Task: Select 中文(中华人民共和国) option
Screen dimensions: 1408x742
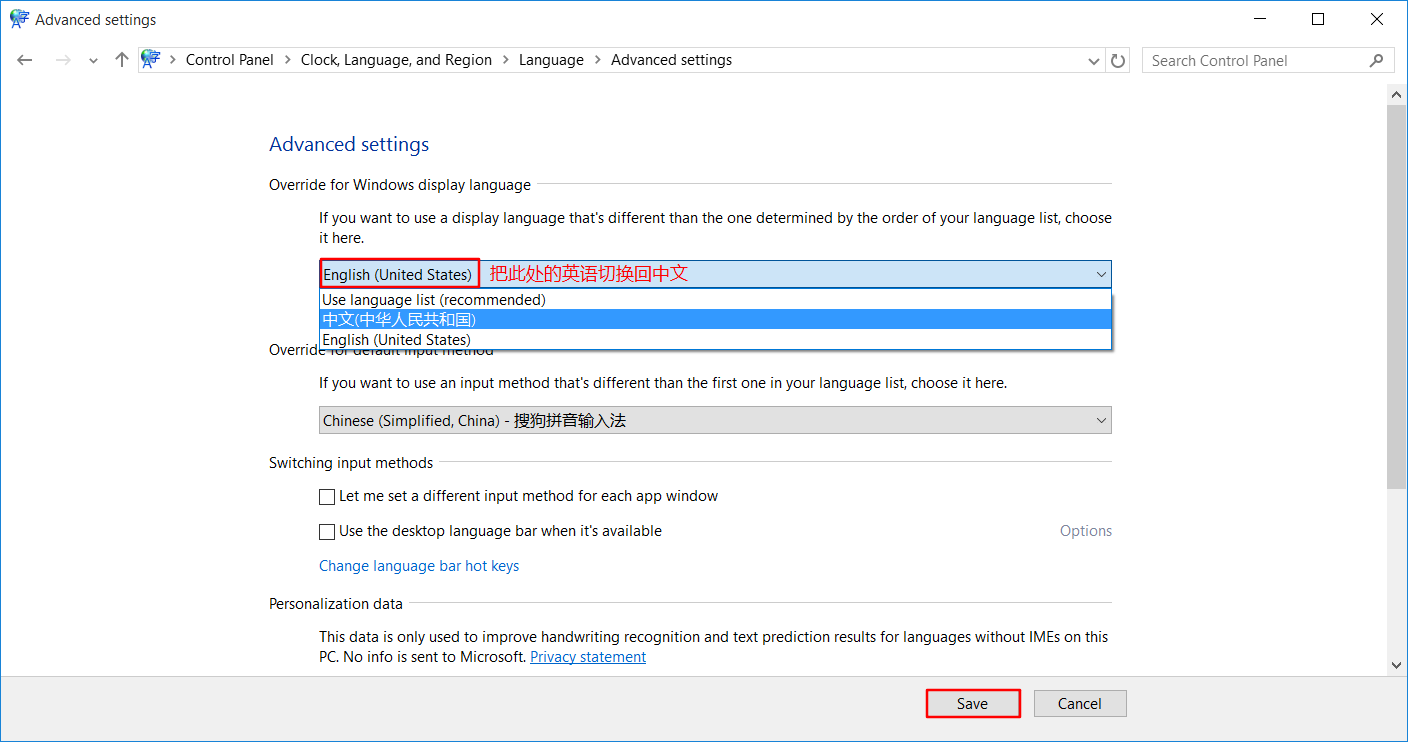Action: [715, 320]
